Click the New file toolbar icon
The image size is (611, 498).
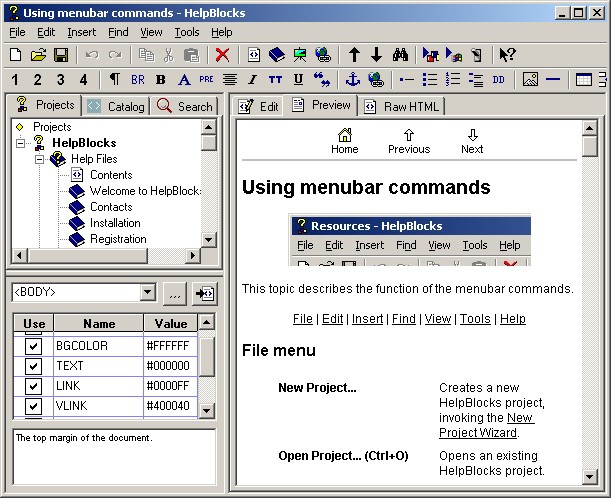click(x=16, y=55)
